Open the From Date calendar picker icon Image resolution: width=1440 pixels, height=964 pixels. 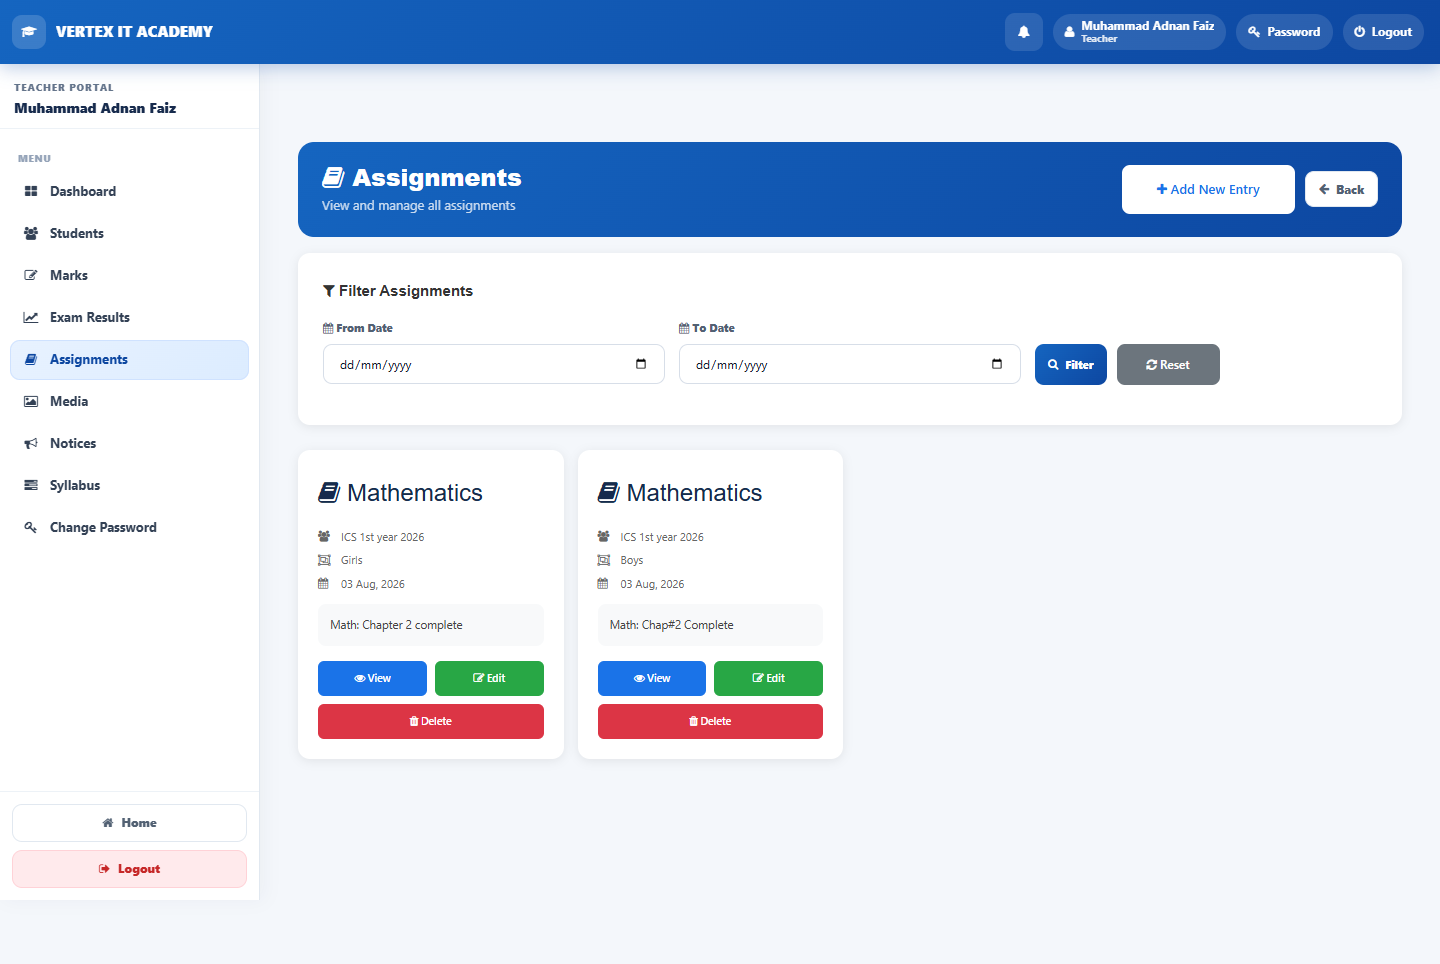(x=641, y=364)
